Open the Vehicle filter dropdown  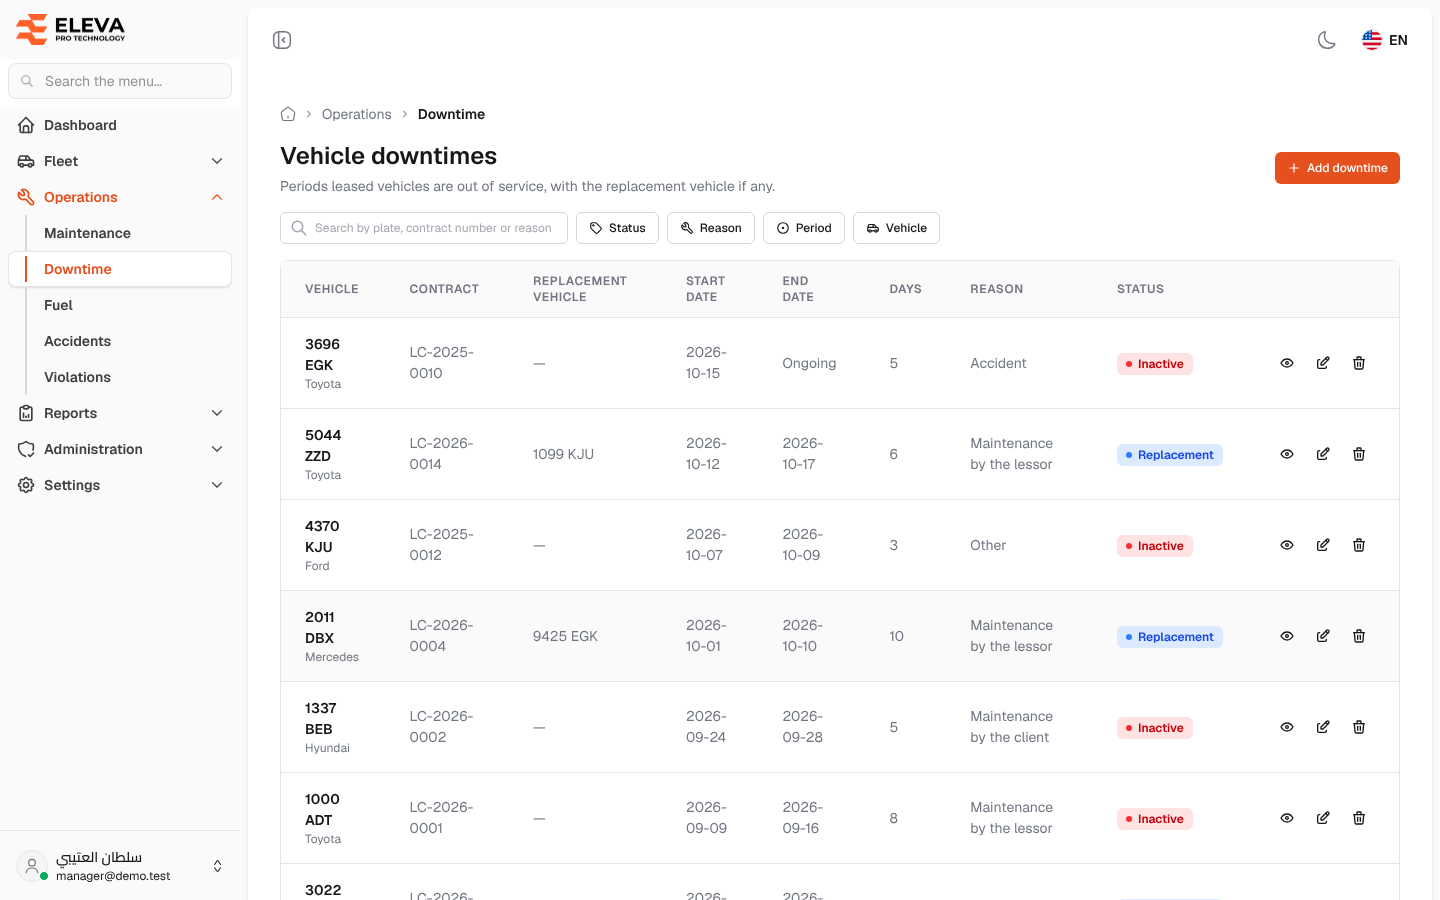[896, 228]
